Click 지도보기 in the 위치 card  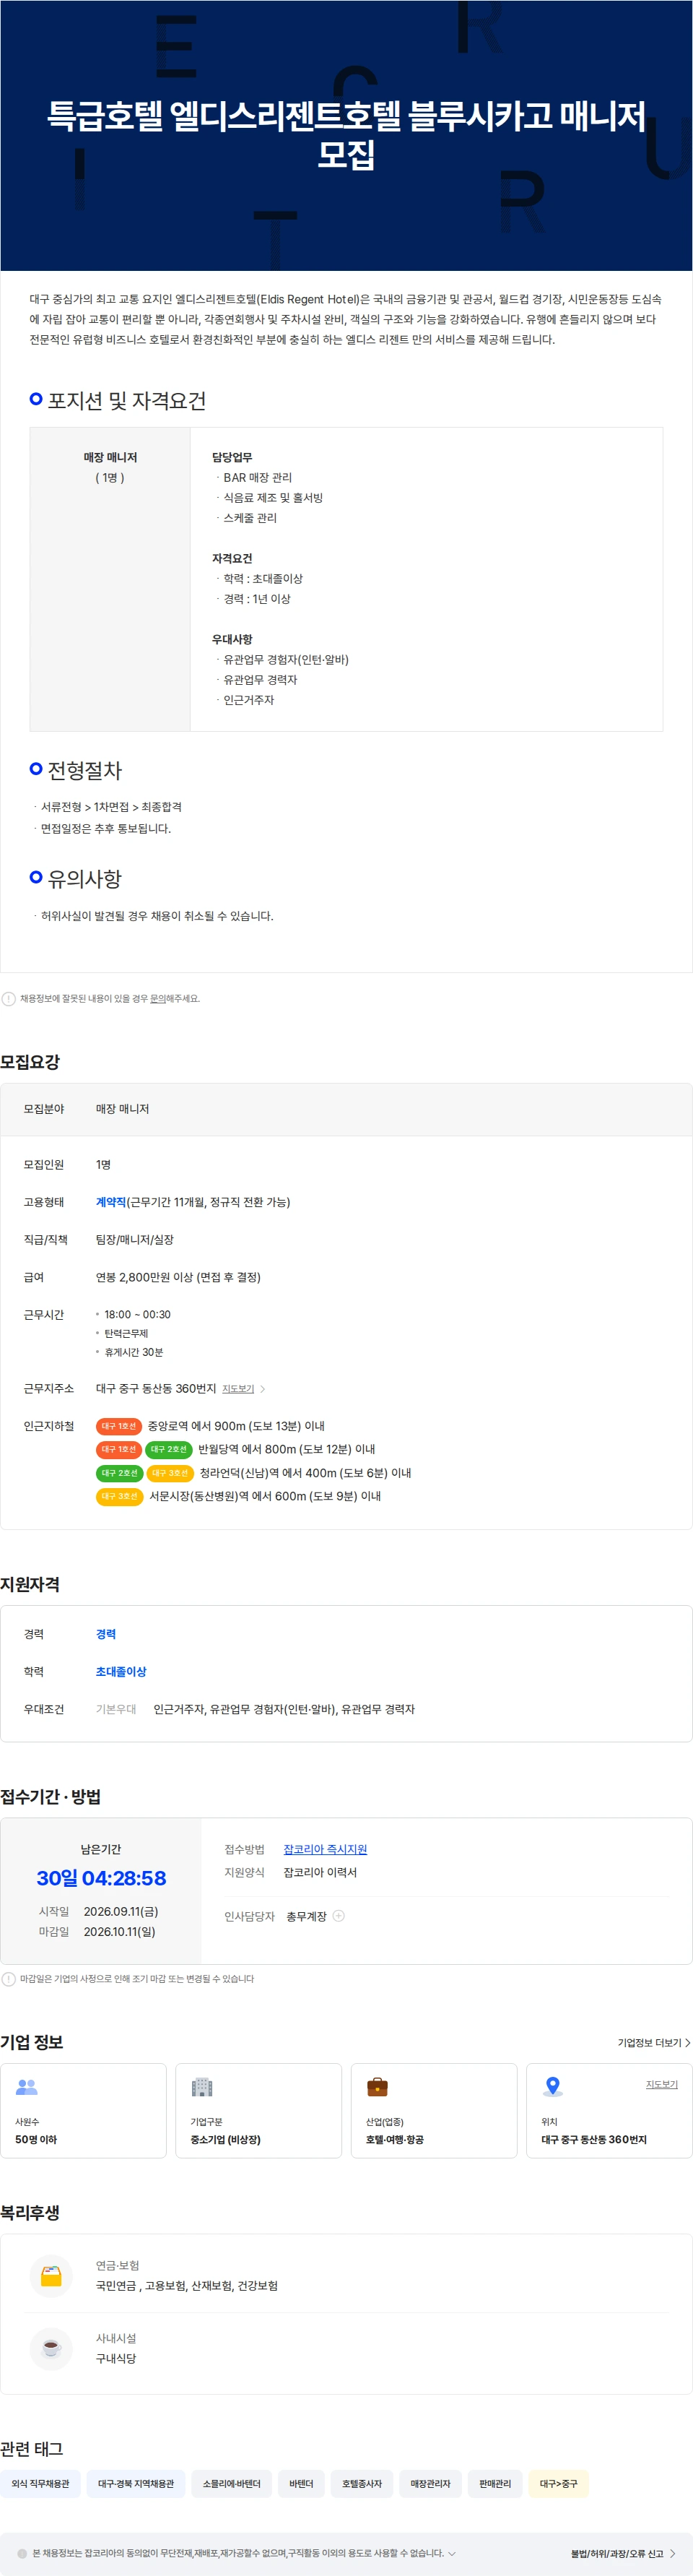click(661, 2084)
